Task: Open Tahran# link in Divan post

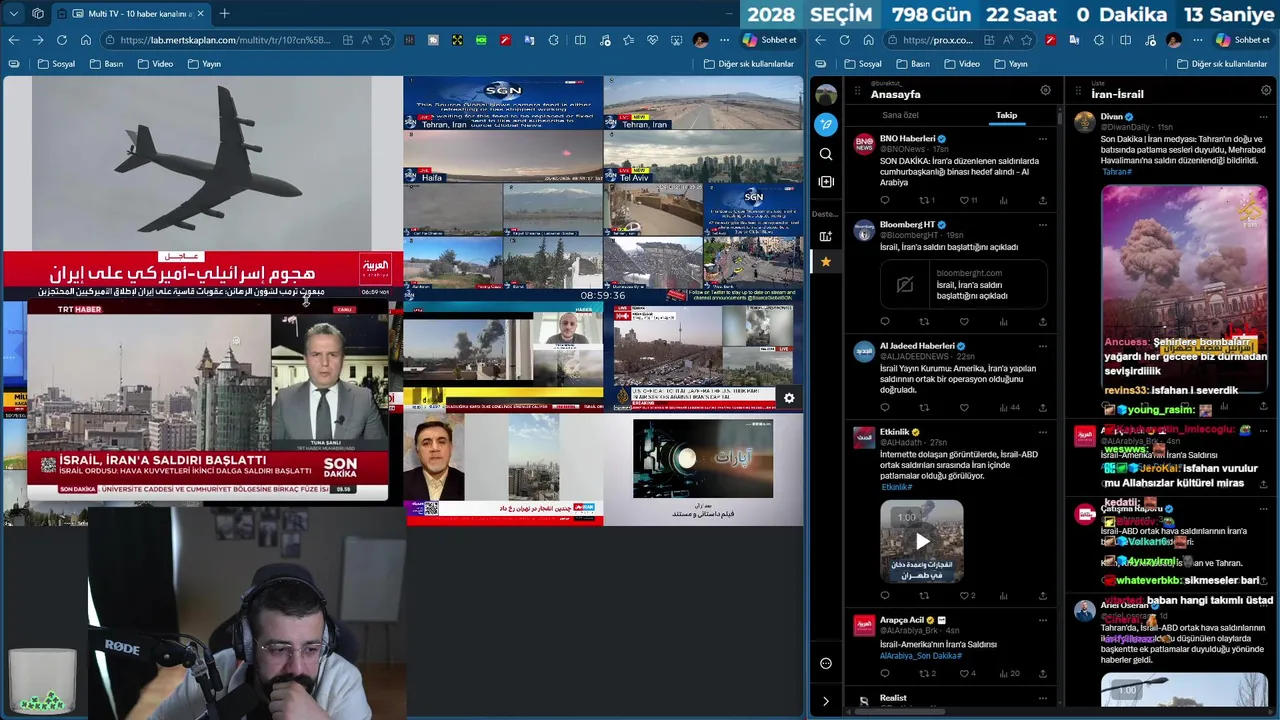Action: tap(1117, 172)
